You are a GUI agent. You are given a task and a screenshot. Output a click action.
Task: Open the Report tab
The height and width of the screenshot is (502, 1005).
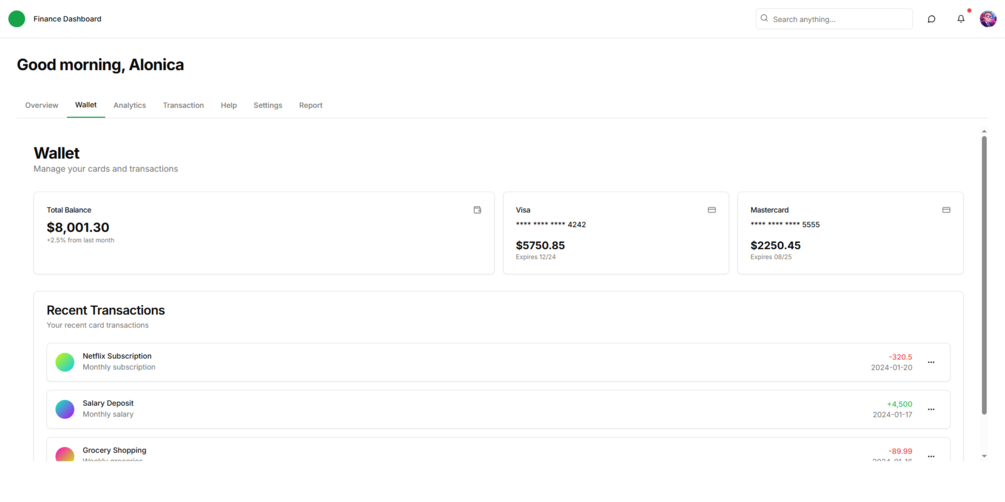[x=311, y=105]
